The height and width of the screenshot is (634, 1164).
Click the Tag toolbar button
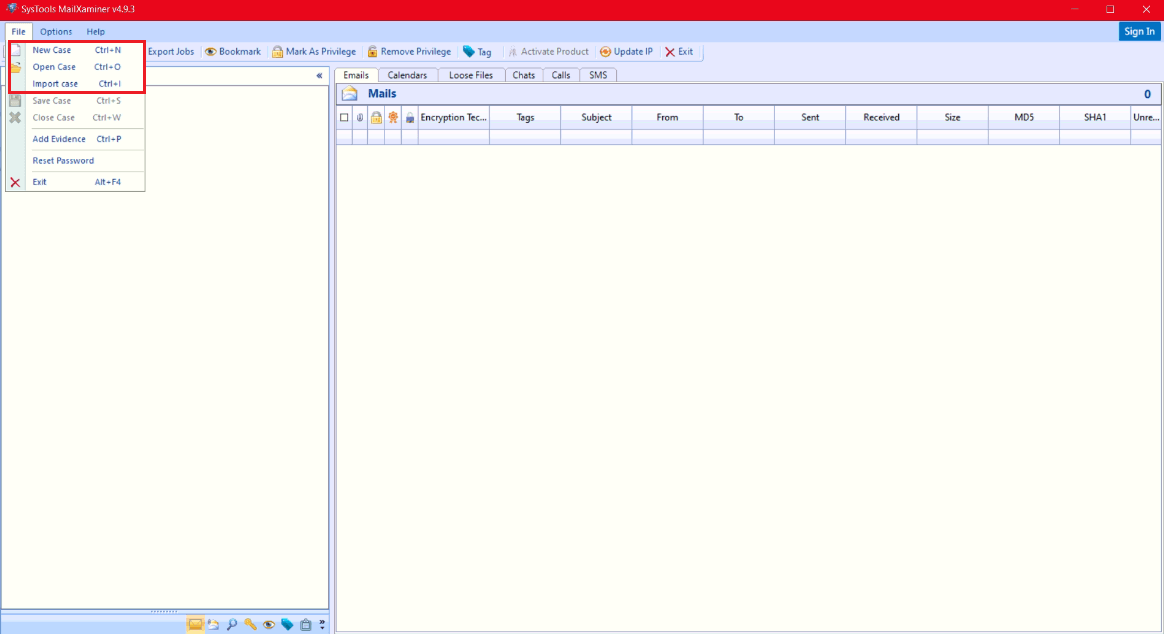[477, 52]
